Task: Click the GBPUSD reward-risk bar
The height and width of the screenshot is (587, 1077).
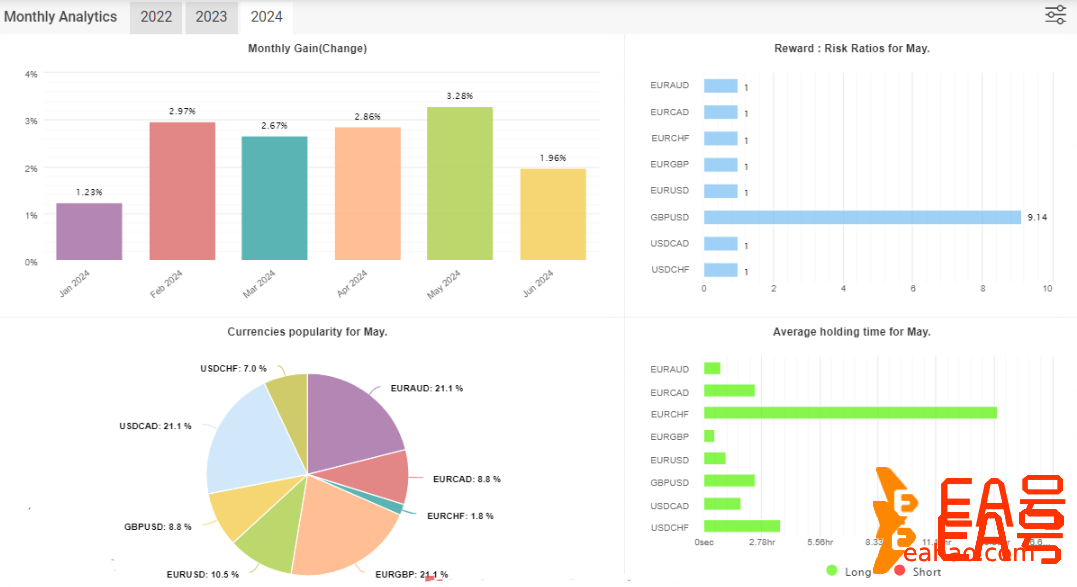Action: pyautogui.click(x=861, y=217)
